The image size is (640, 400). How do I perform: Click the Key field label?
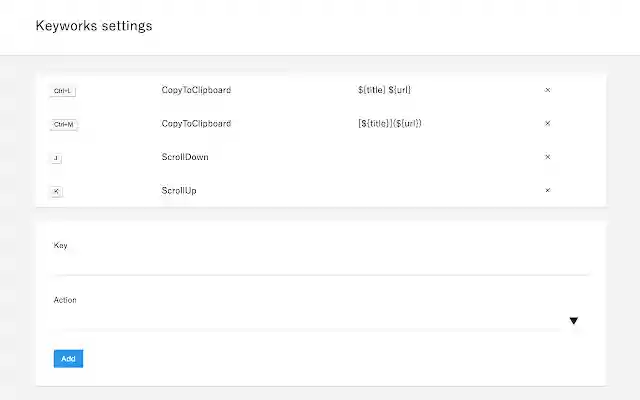pos(60,245)
